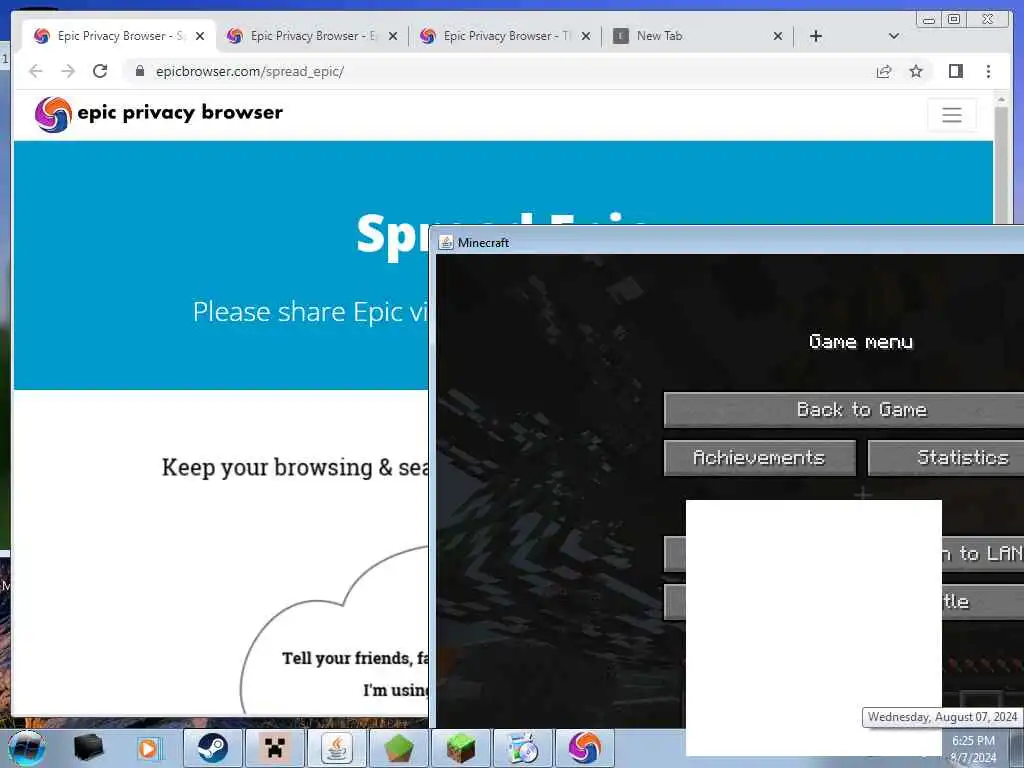Reload the epicbrowser.com page
Image resolution: width=1024 pixels, height=768 pixels.
click(100, 71)
